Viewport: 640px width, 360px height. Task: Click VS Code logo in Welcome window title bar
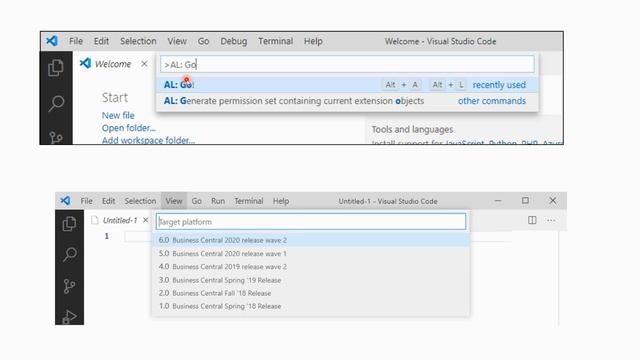[x=52, y=41]
